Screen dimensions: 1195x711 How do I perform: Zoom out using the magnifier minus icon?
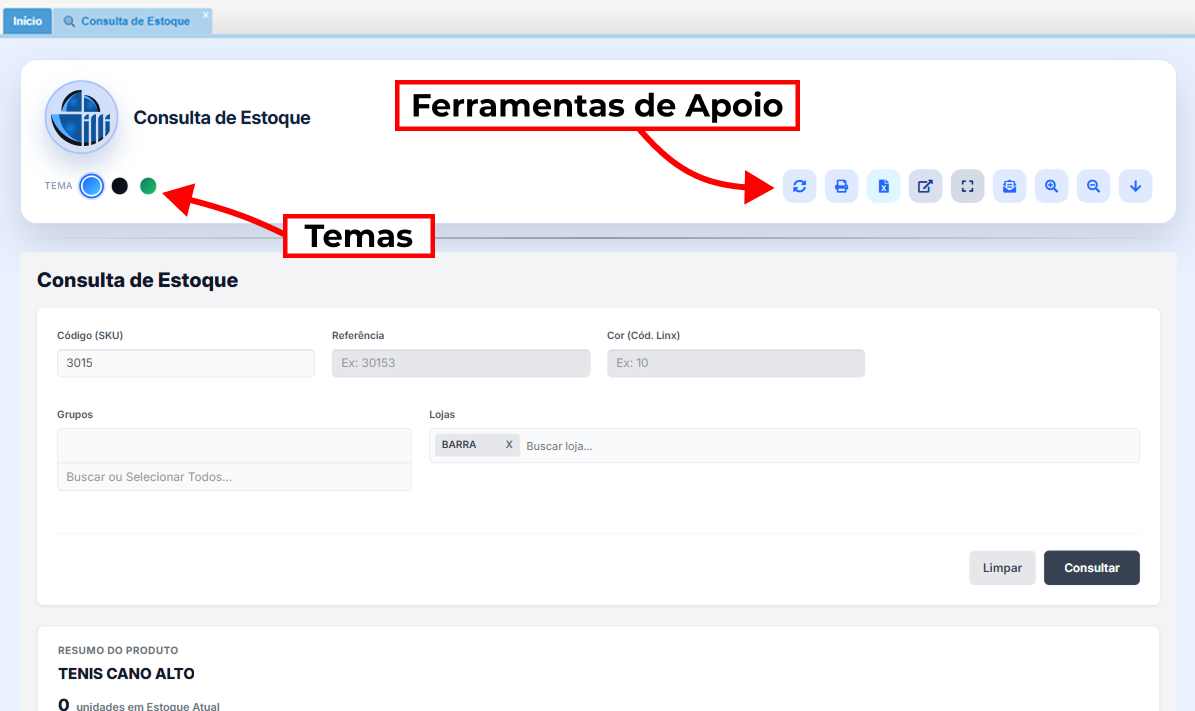[1094, 186]
